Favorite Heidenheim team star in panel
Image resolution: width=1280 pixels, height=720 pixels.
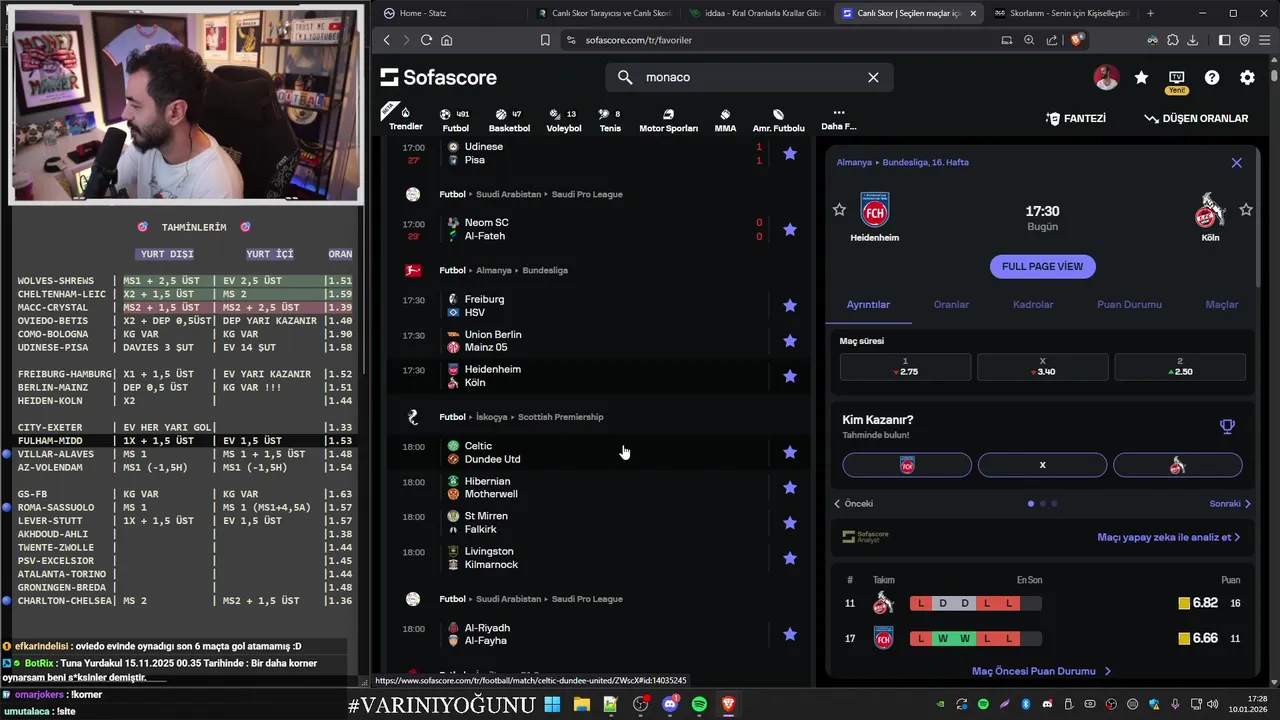839,209
